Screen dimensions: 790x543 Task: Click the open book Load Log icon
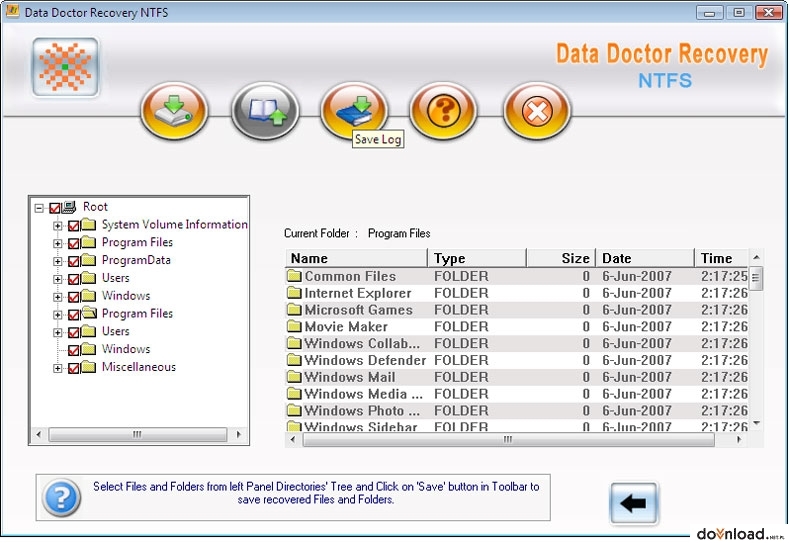(265, 110)
